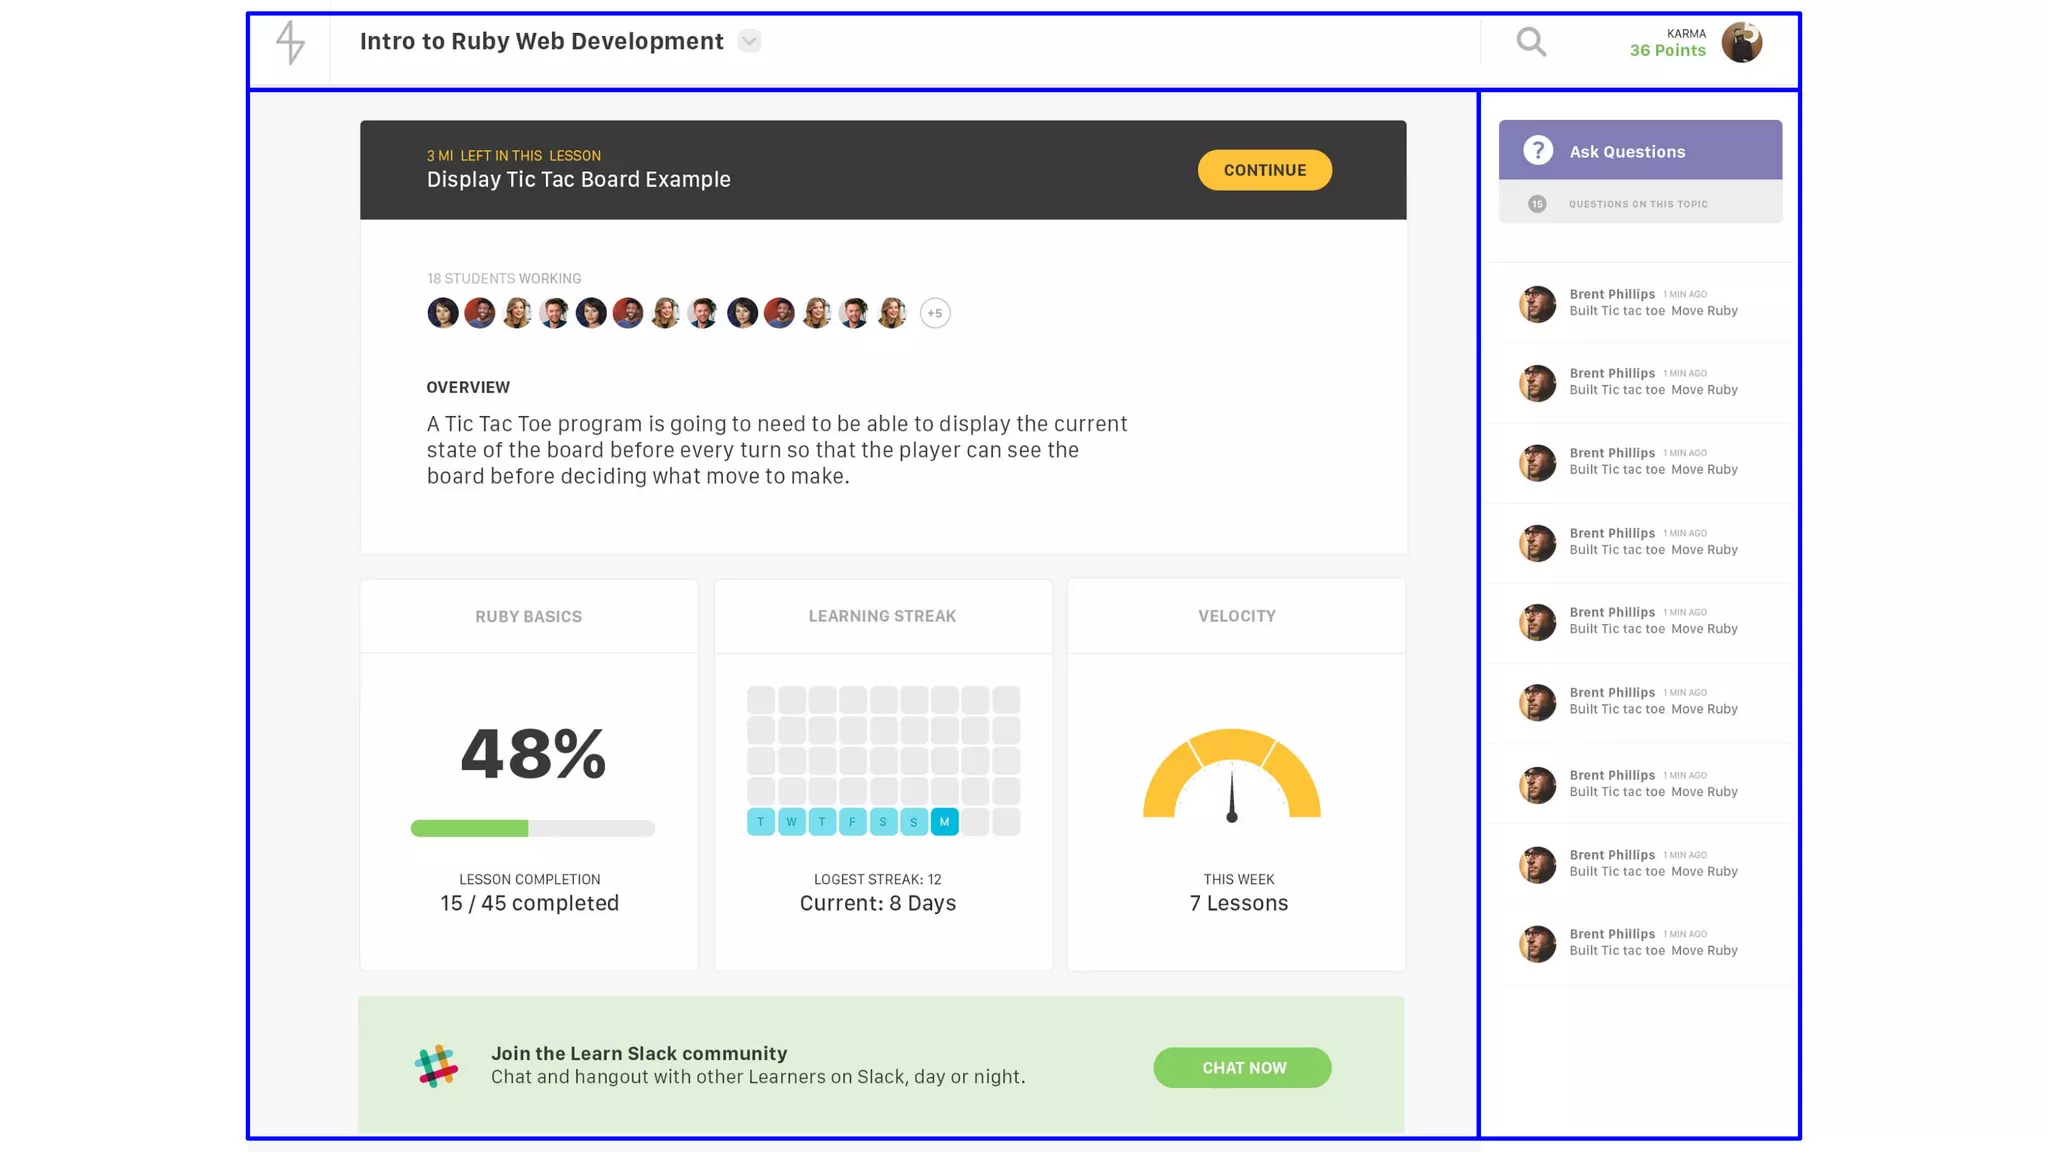Select the F day streak square

tap(852, 822)
